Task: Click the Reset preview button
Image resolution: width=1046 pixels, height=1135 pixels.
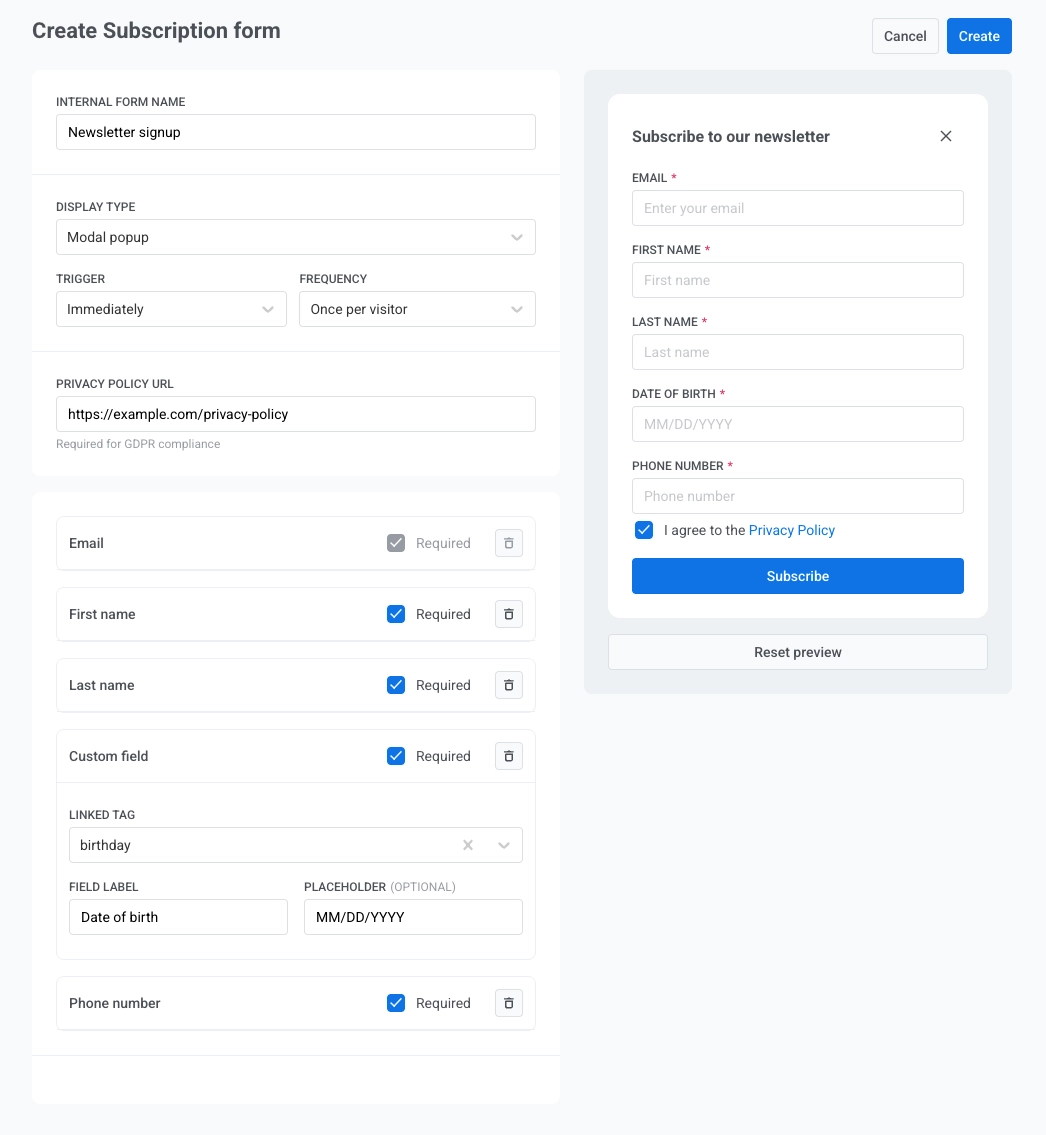Action: tap(797, 652)
